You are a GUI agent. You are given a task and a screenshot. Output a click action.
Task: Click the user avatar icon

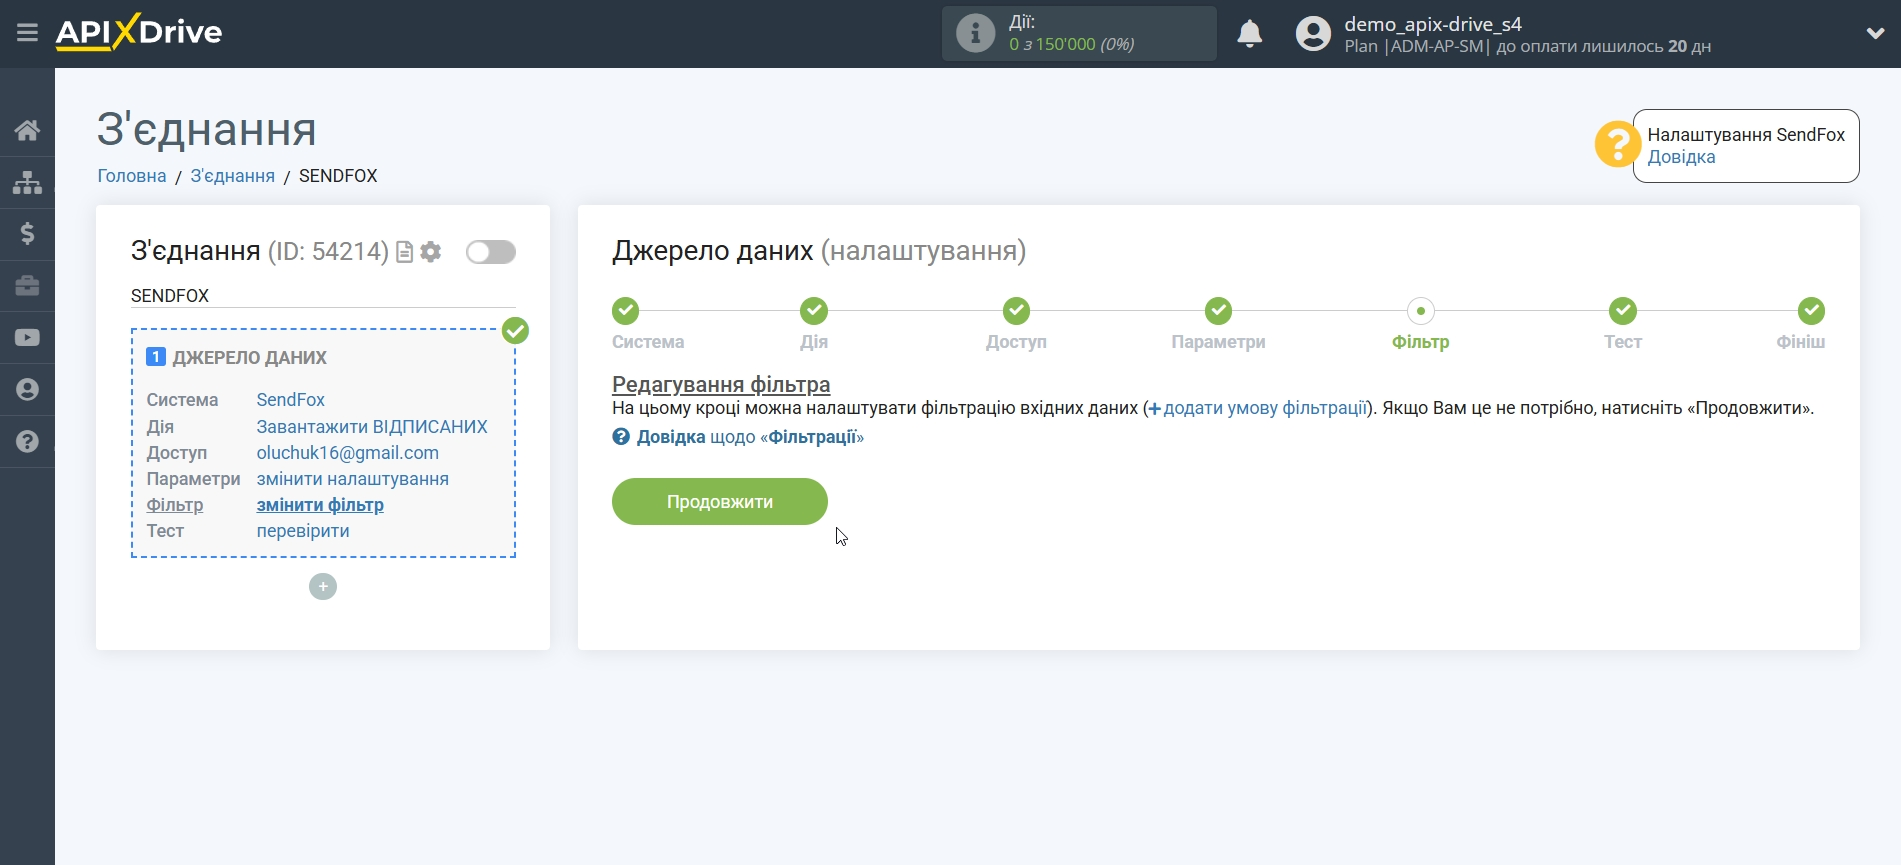click(1313, 34)
